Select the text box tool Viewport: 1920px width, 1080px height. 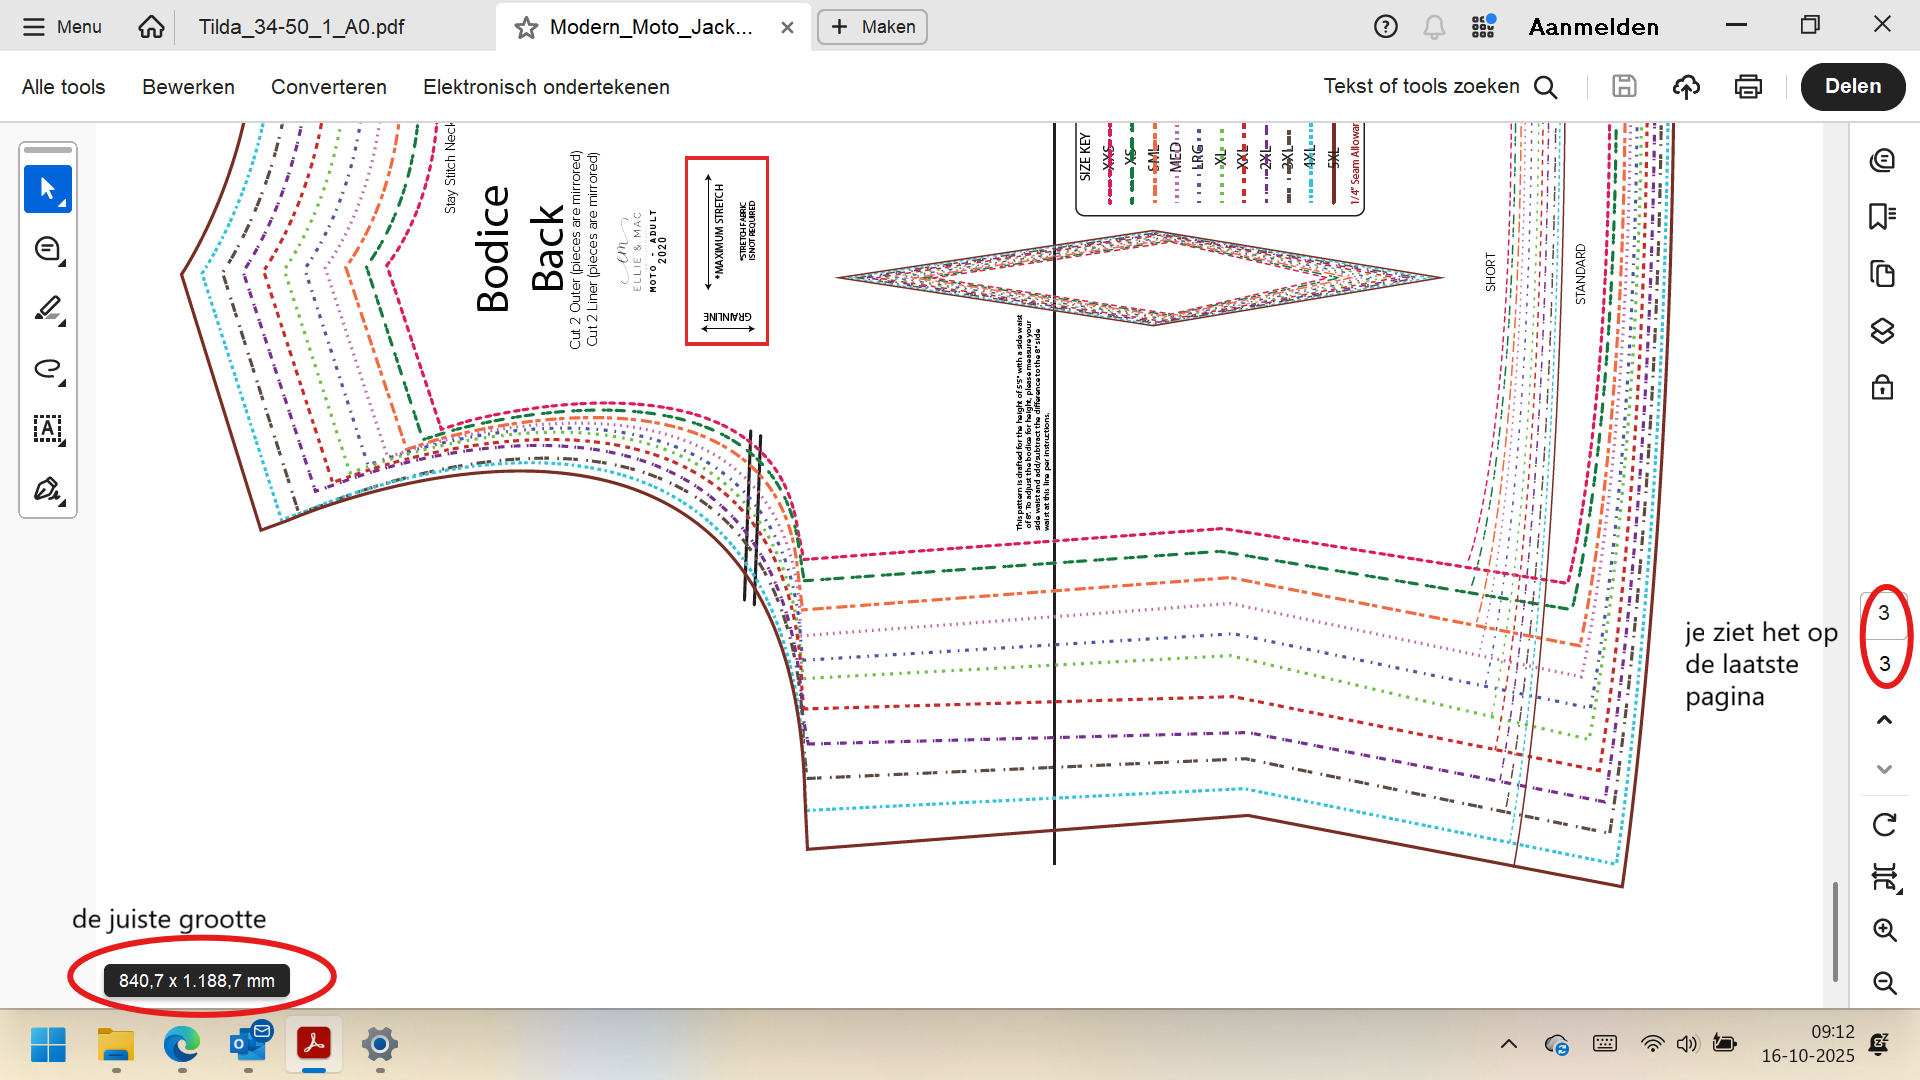47,429
